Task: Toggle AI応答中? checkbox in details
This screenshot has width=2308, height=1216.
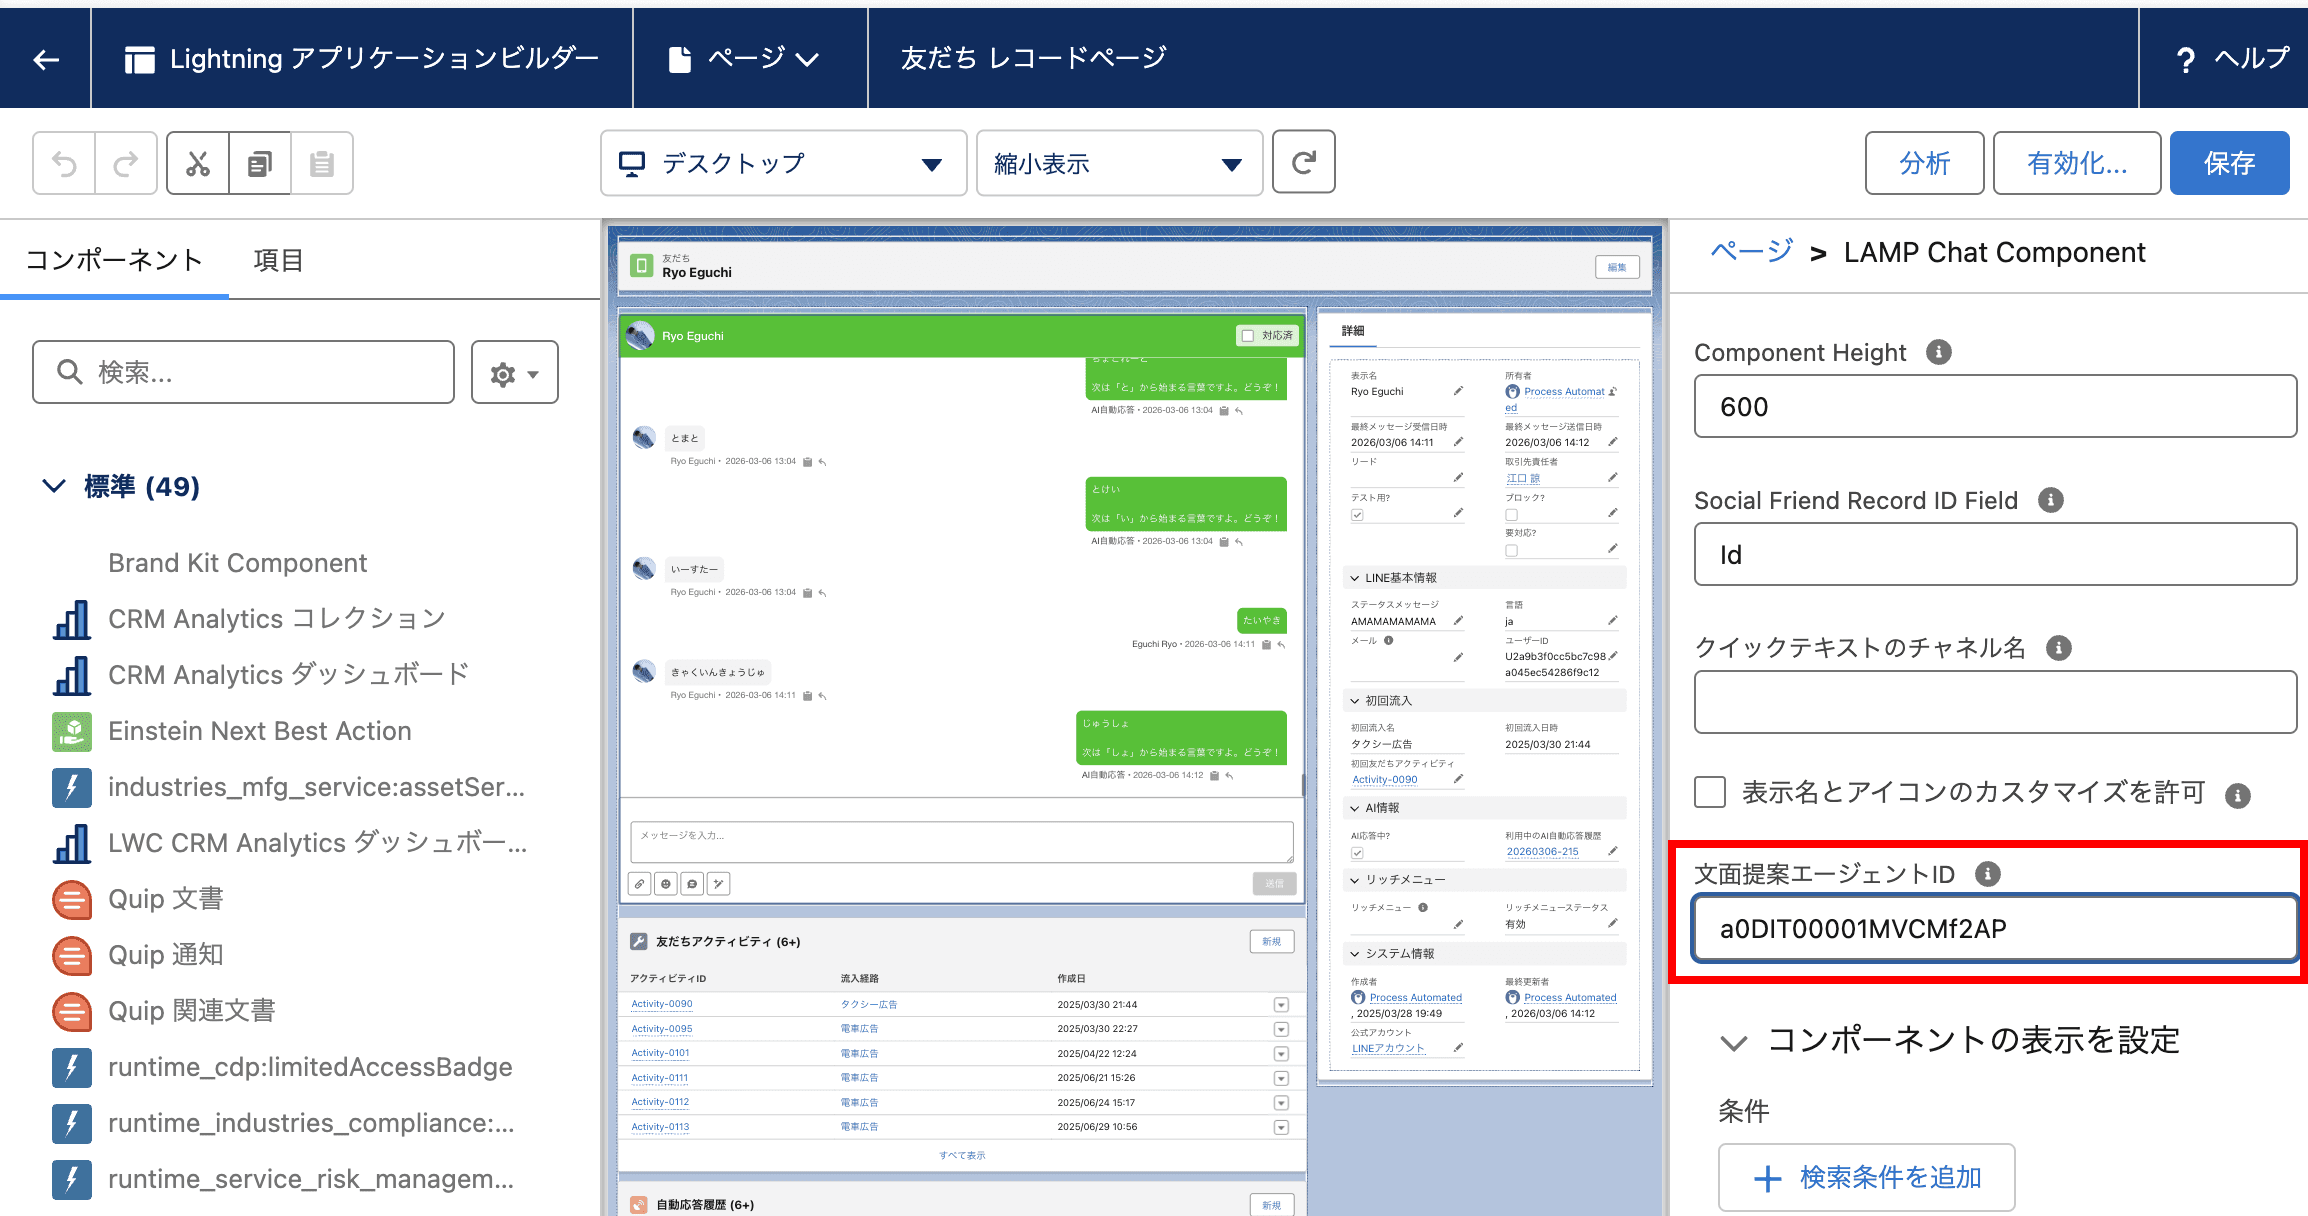Action: (x=1357, y=853)
